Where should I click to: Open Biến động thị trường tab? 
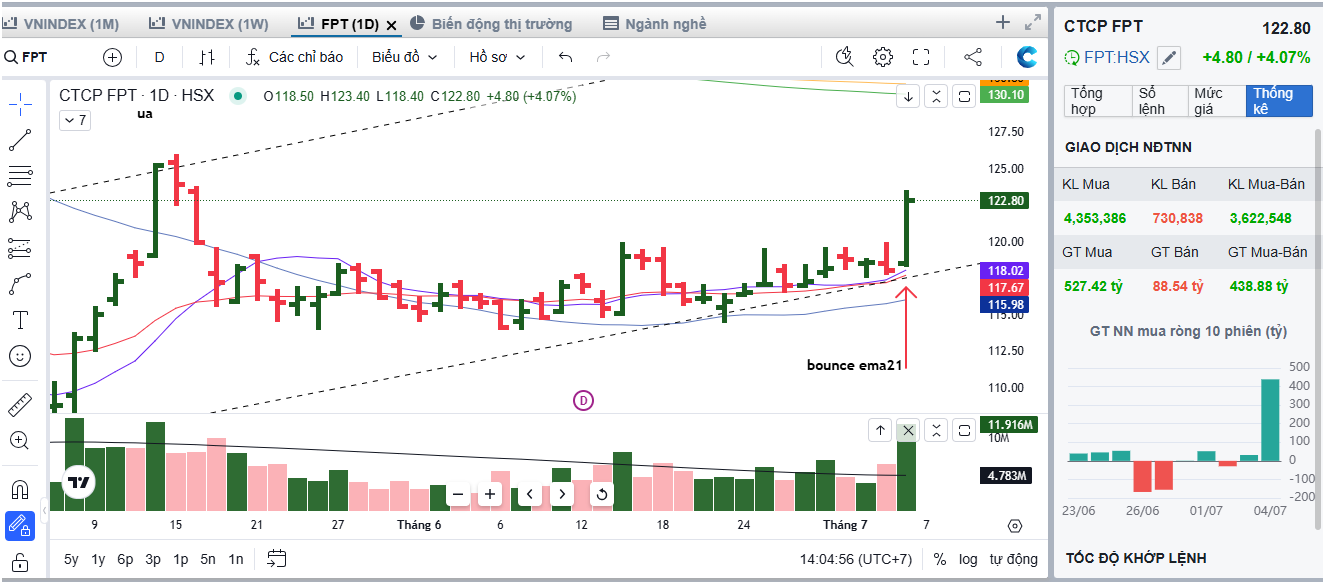491,23
